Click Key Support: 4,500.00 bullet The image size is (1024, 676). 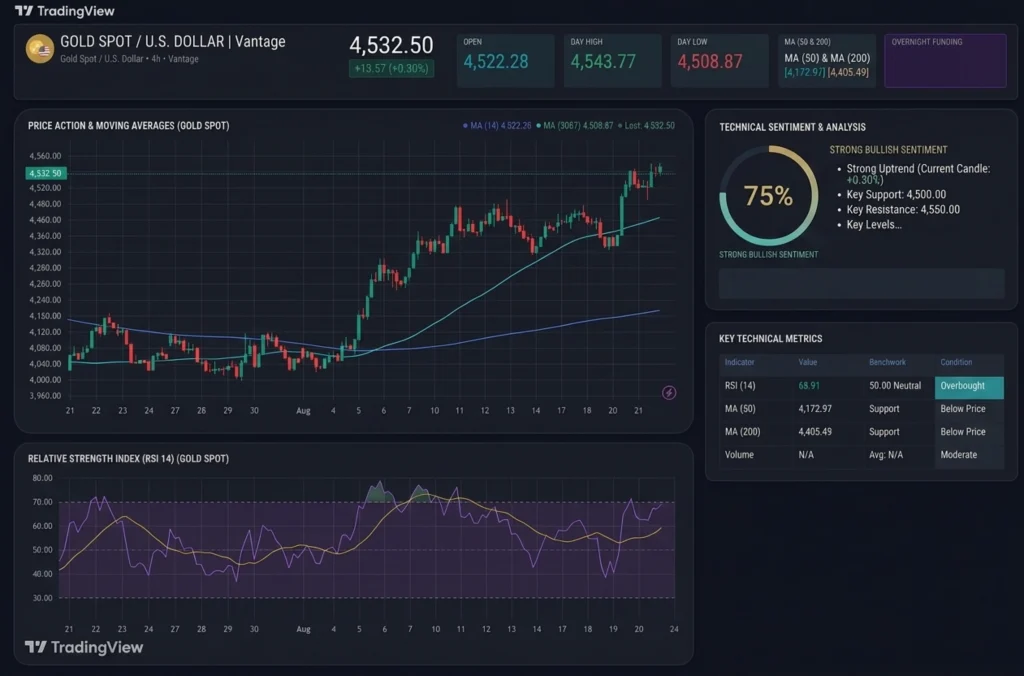pos(896,195)
